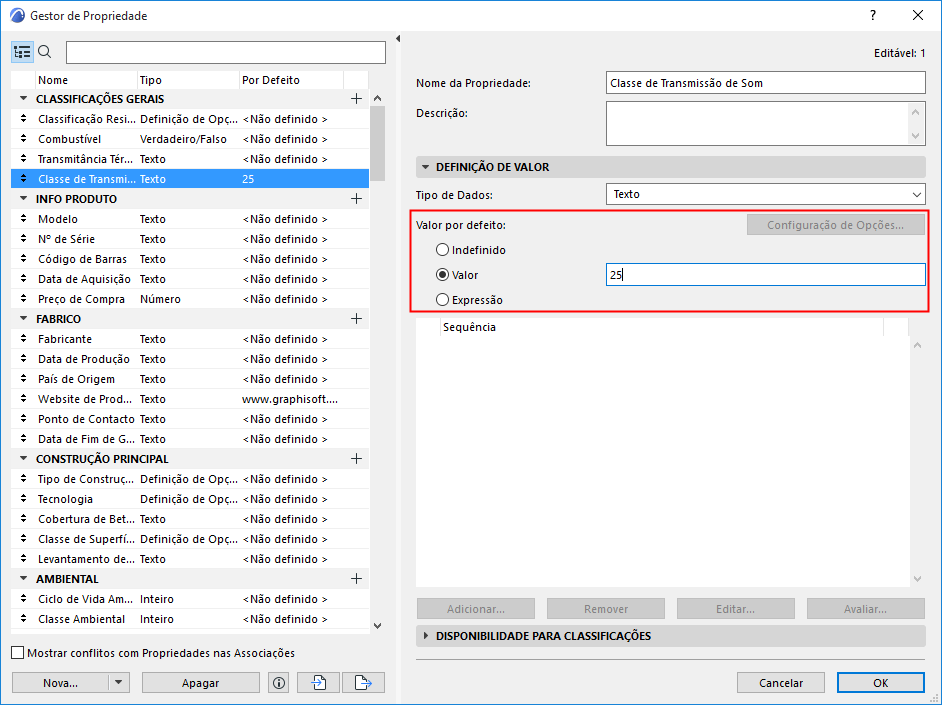The height and width of the screenshot is (705, 942).
Task: Select the Valor radio option
Action: click(442, 275)
